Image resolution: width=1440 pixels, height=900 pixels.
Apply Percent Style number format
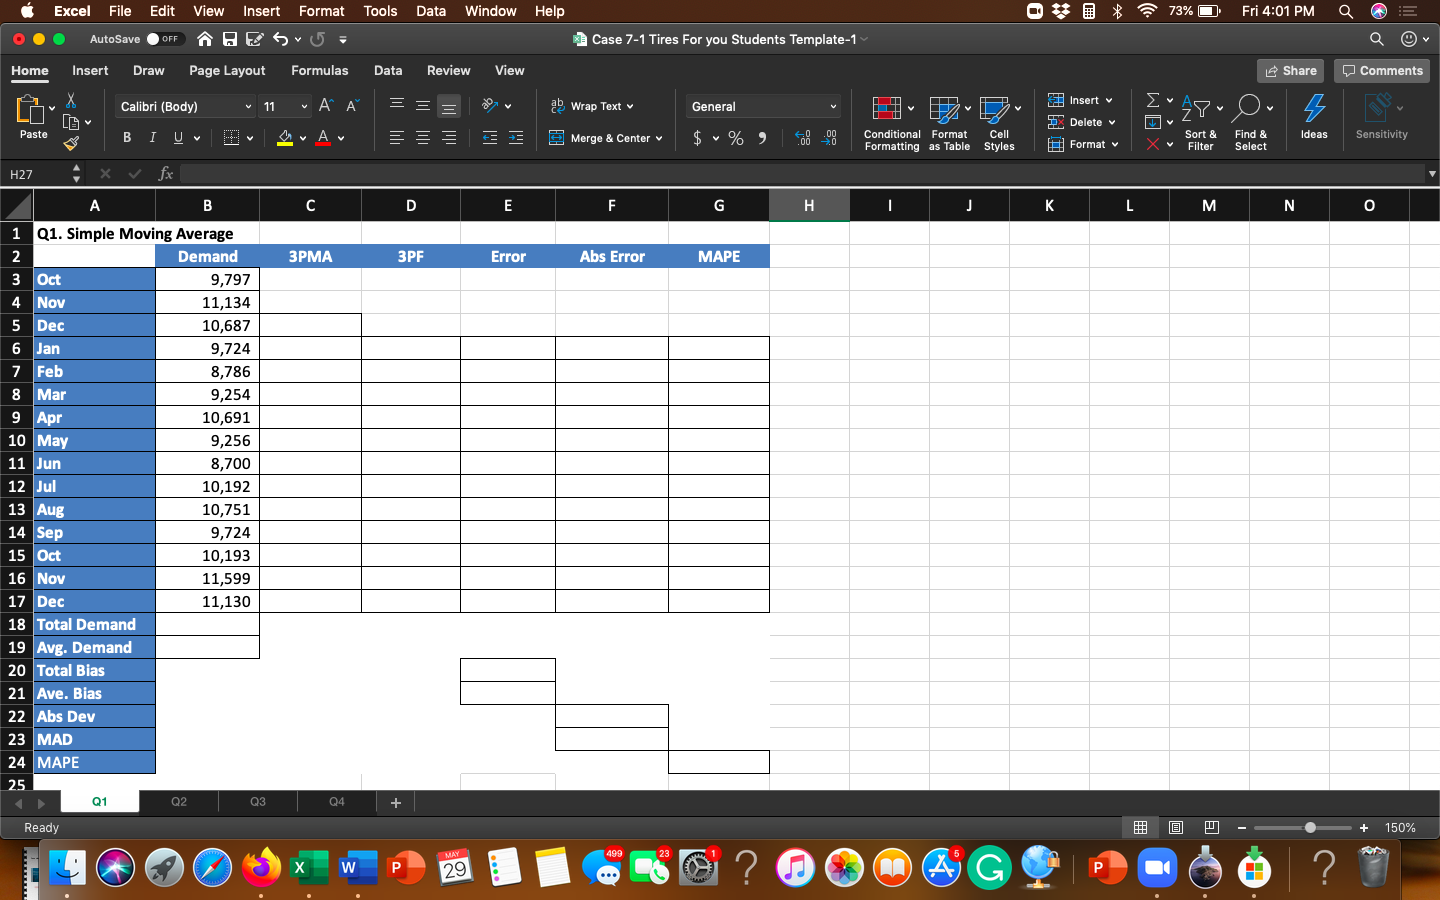[736, 138]
